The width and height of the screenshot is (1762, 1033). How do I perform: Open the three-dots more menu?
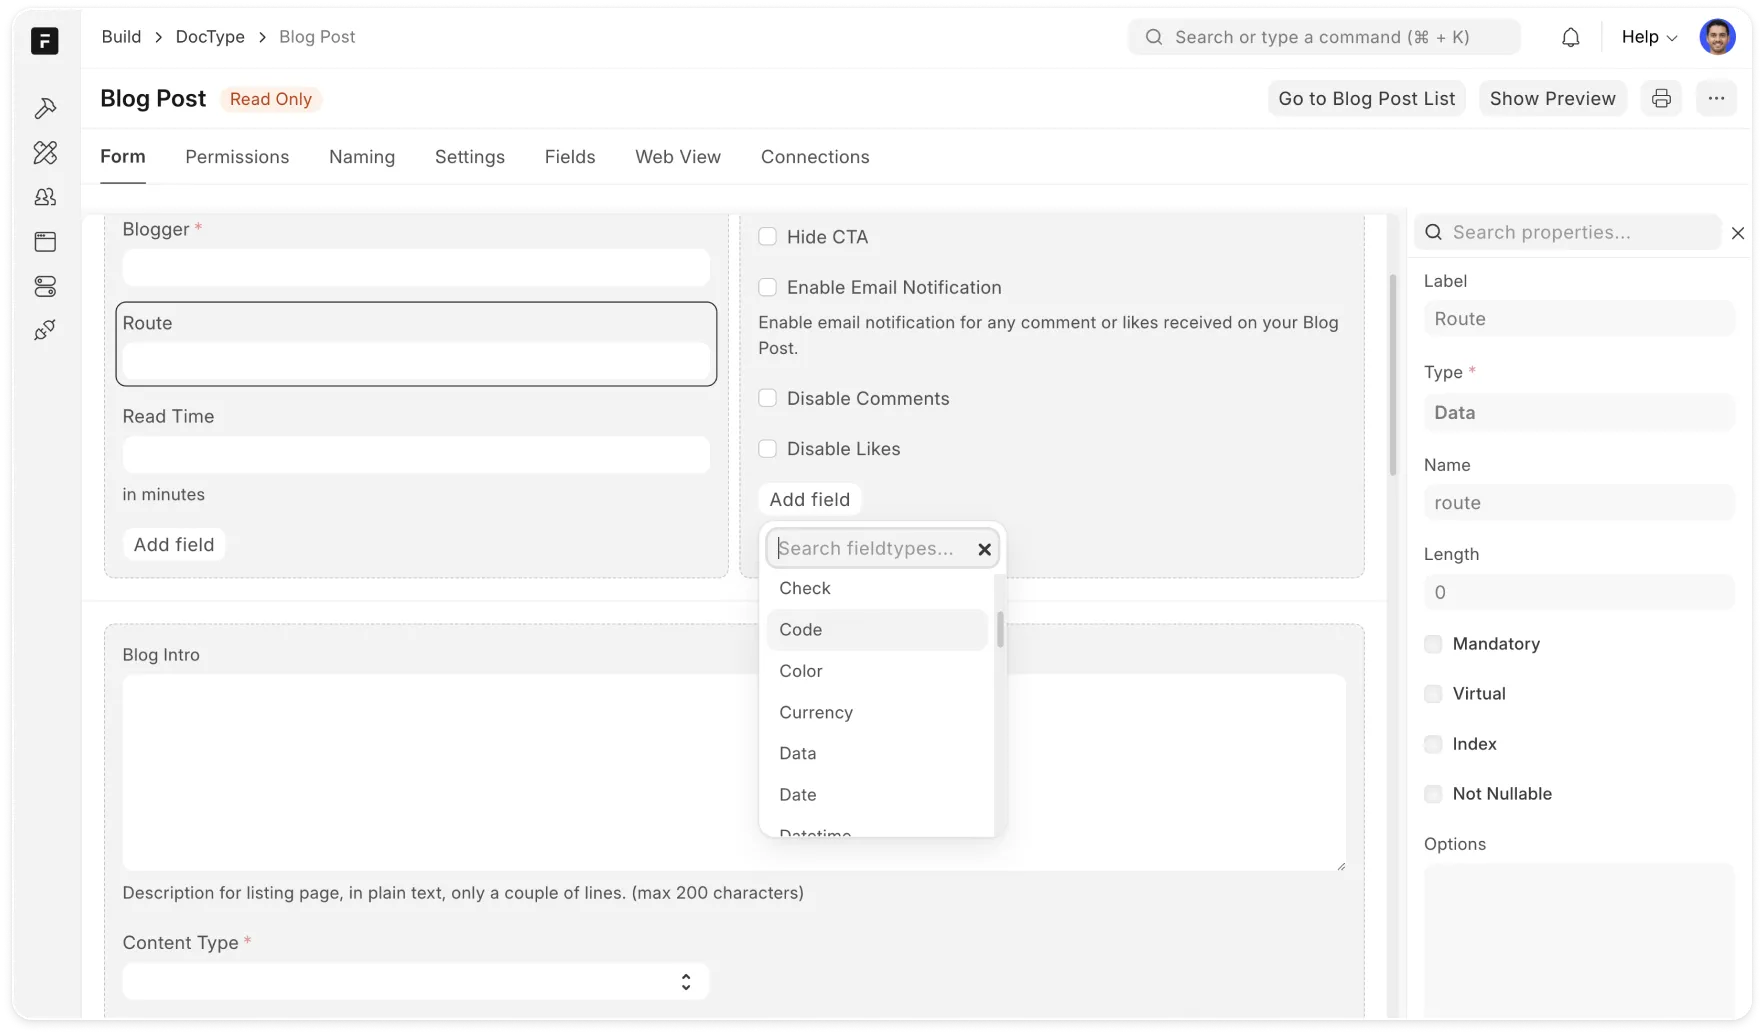tap(1716, 98)
